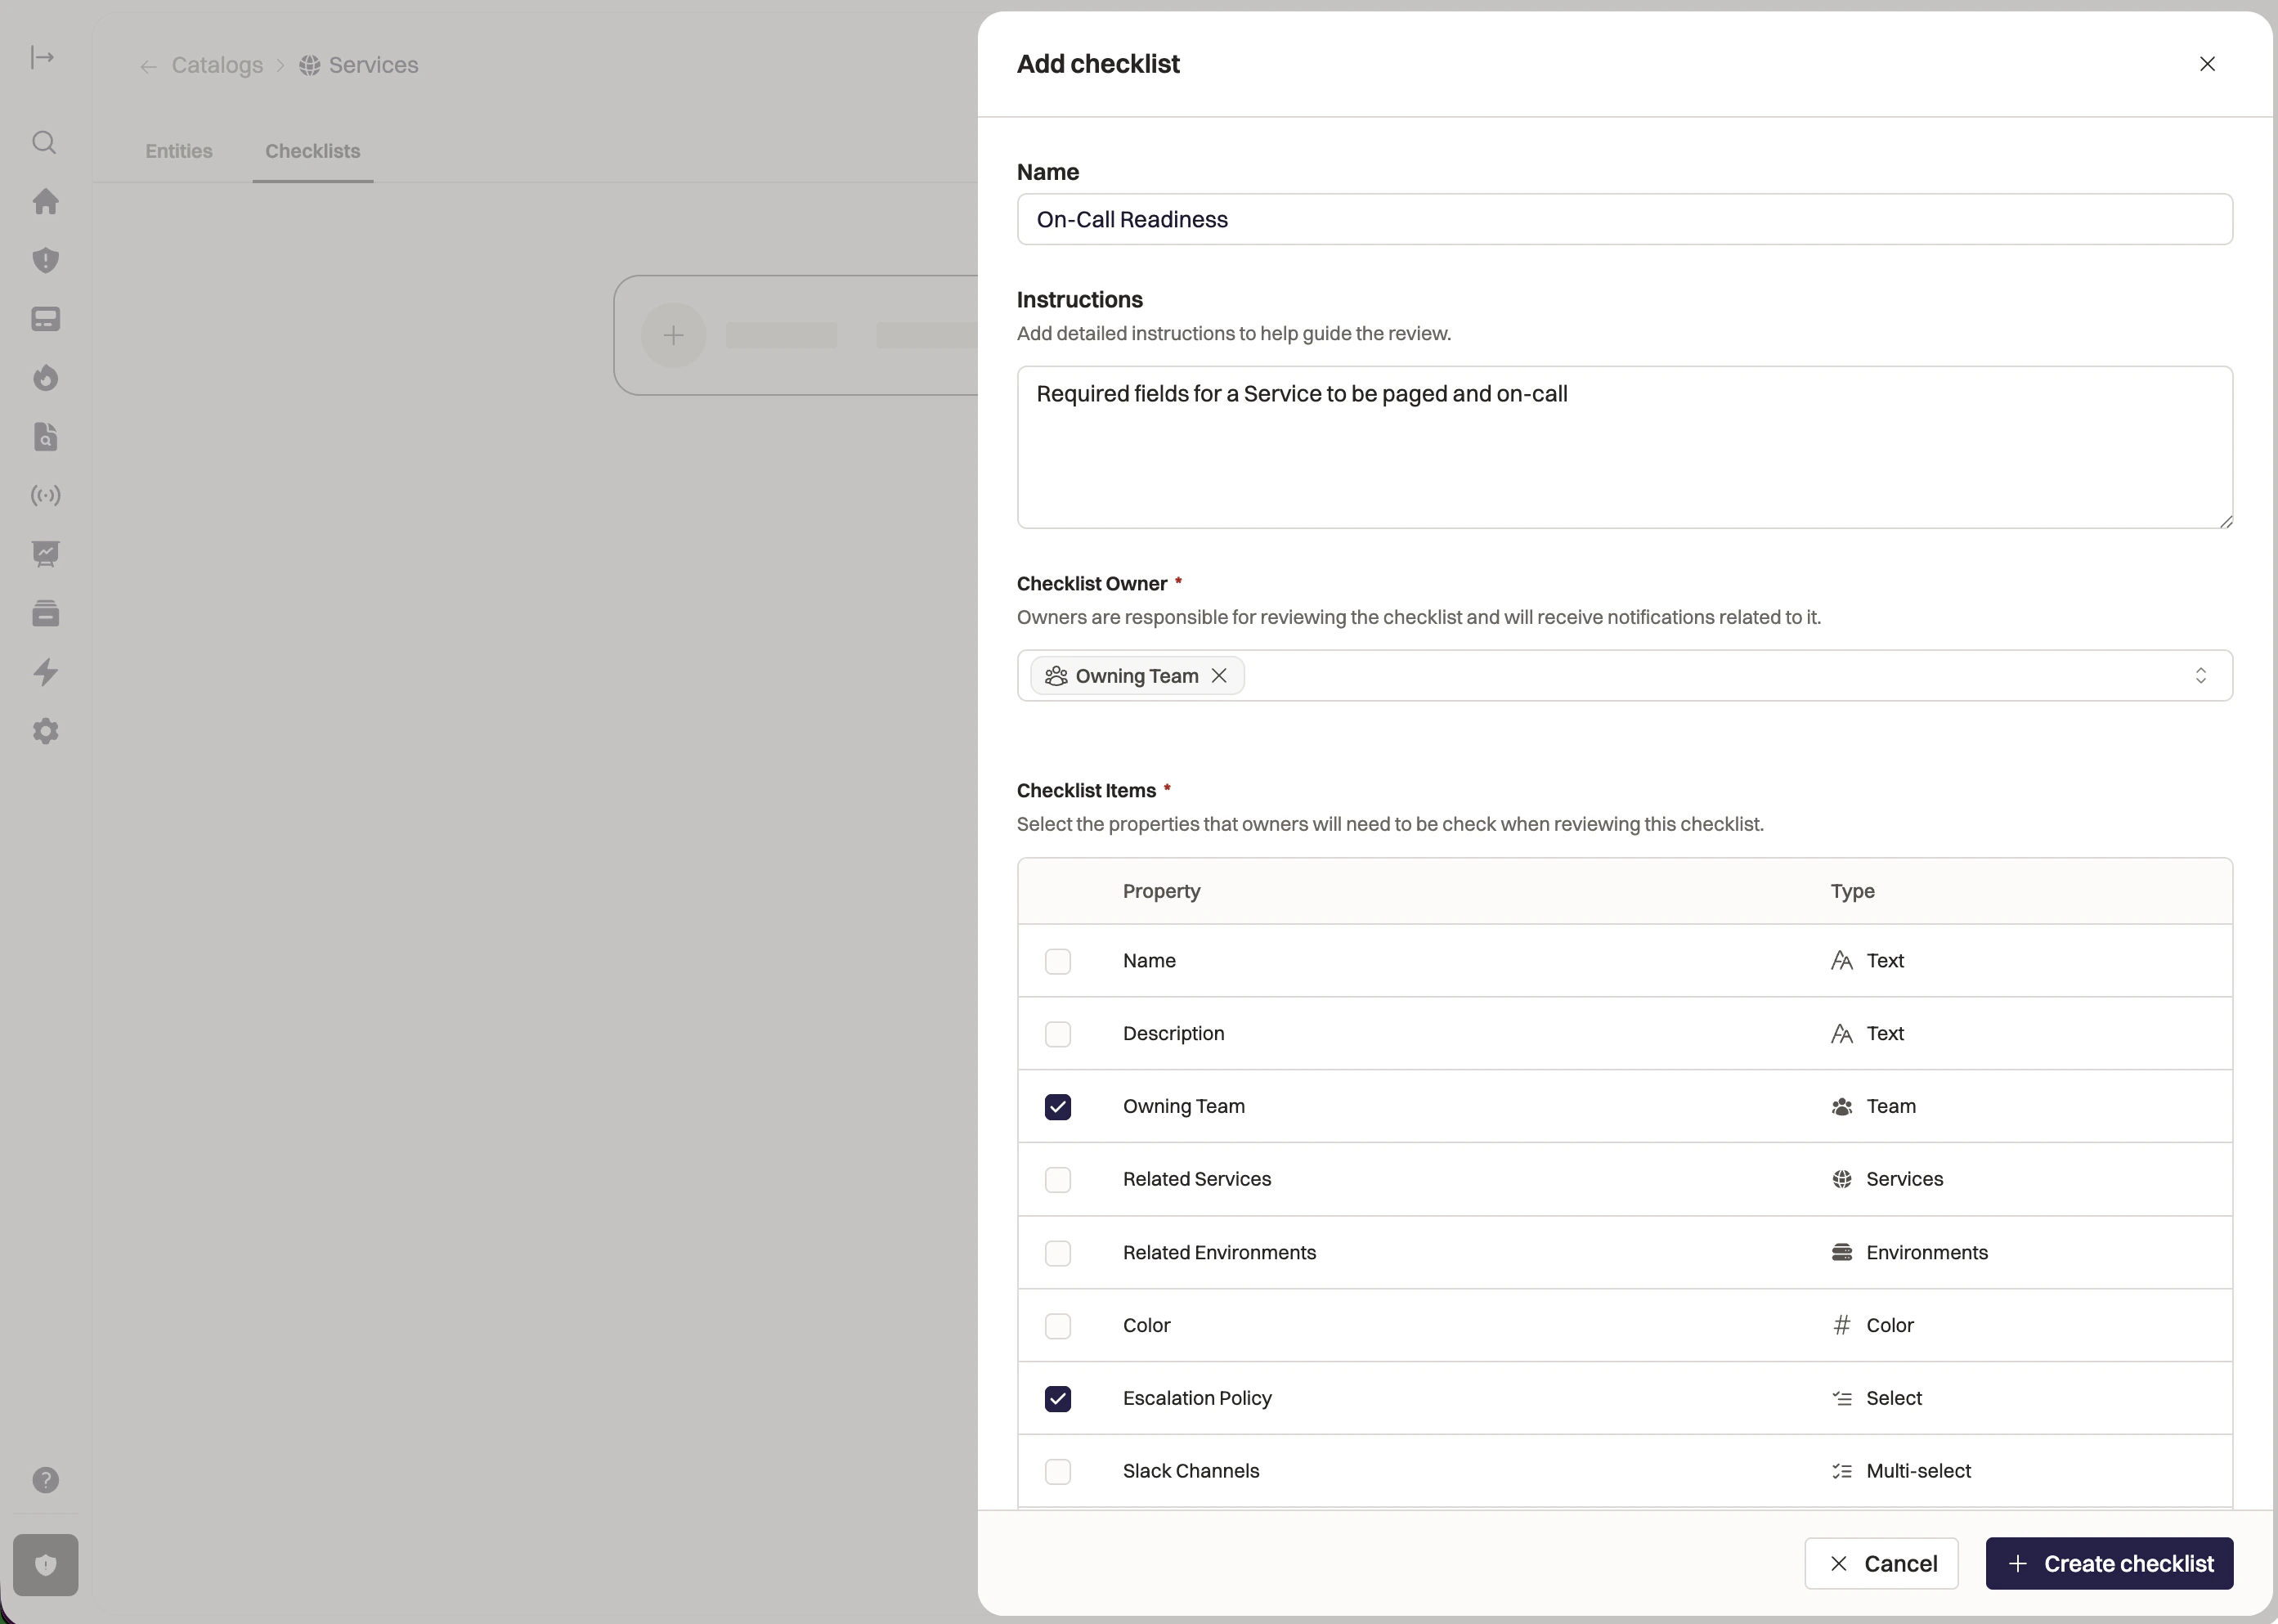Click the flame incidents icon
2278x1624 pixels.
pos(45,378)
